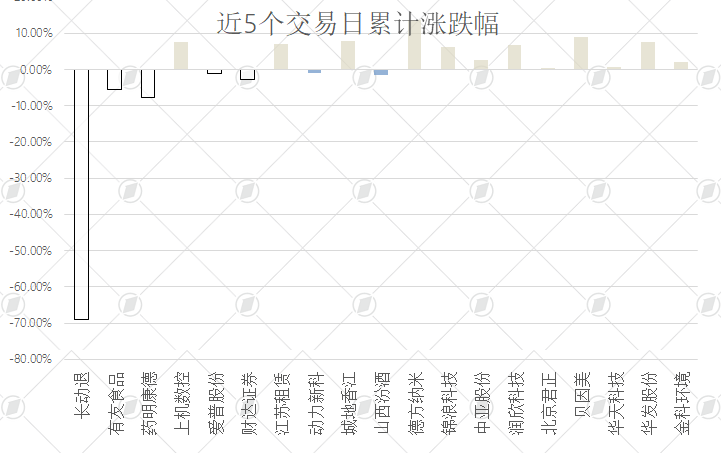Click y-axis value -70.00%
Viewport: 721px width, 453px height.
pyautogui.click(x=31, y=323)
